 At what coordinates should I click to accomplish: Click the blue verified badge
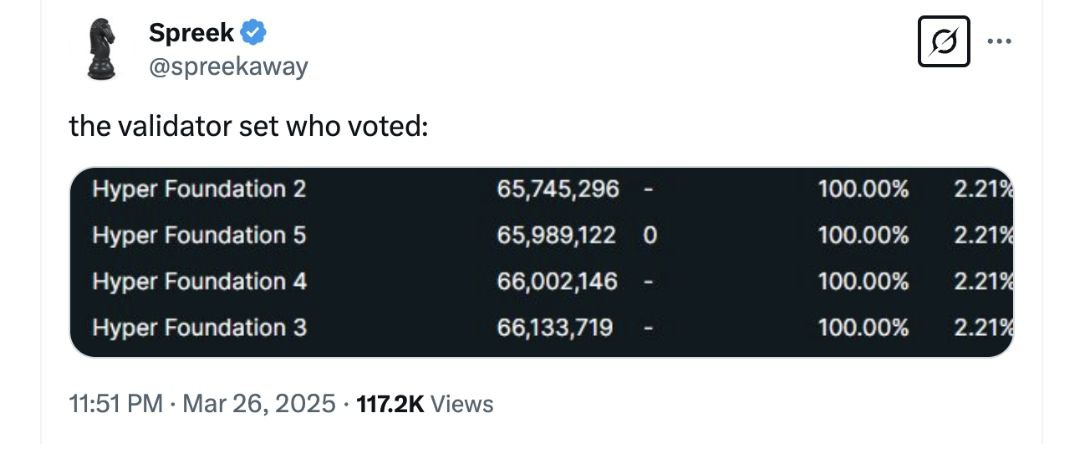253,32
